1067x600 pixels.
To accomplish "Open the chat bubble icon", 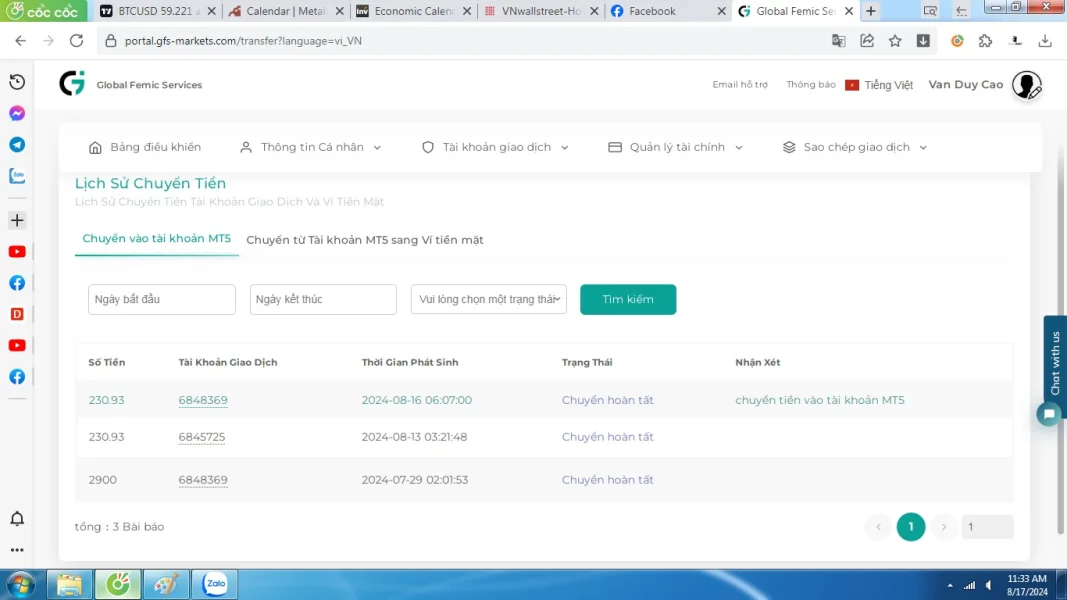I will tap(1049, 414).
